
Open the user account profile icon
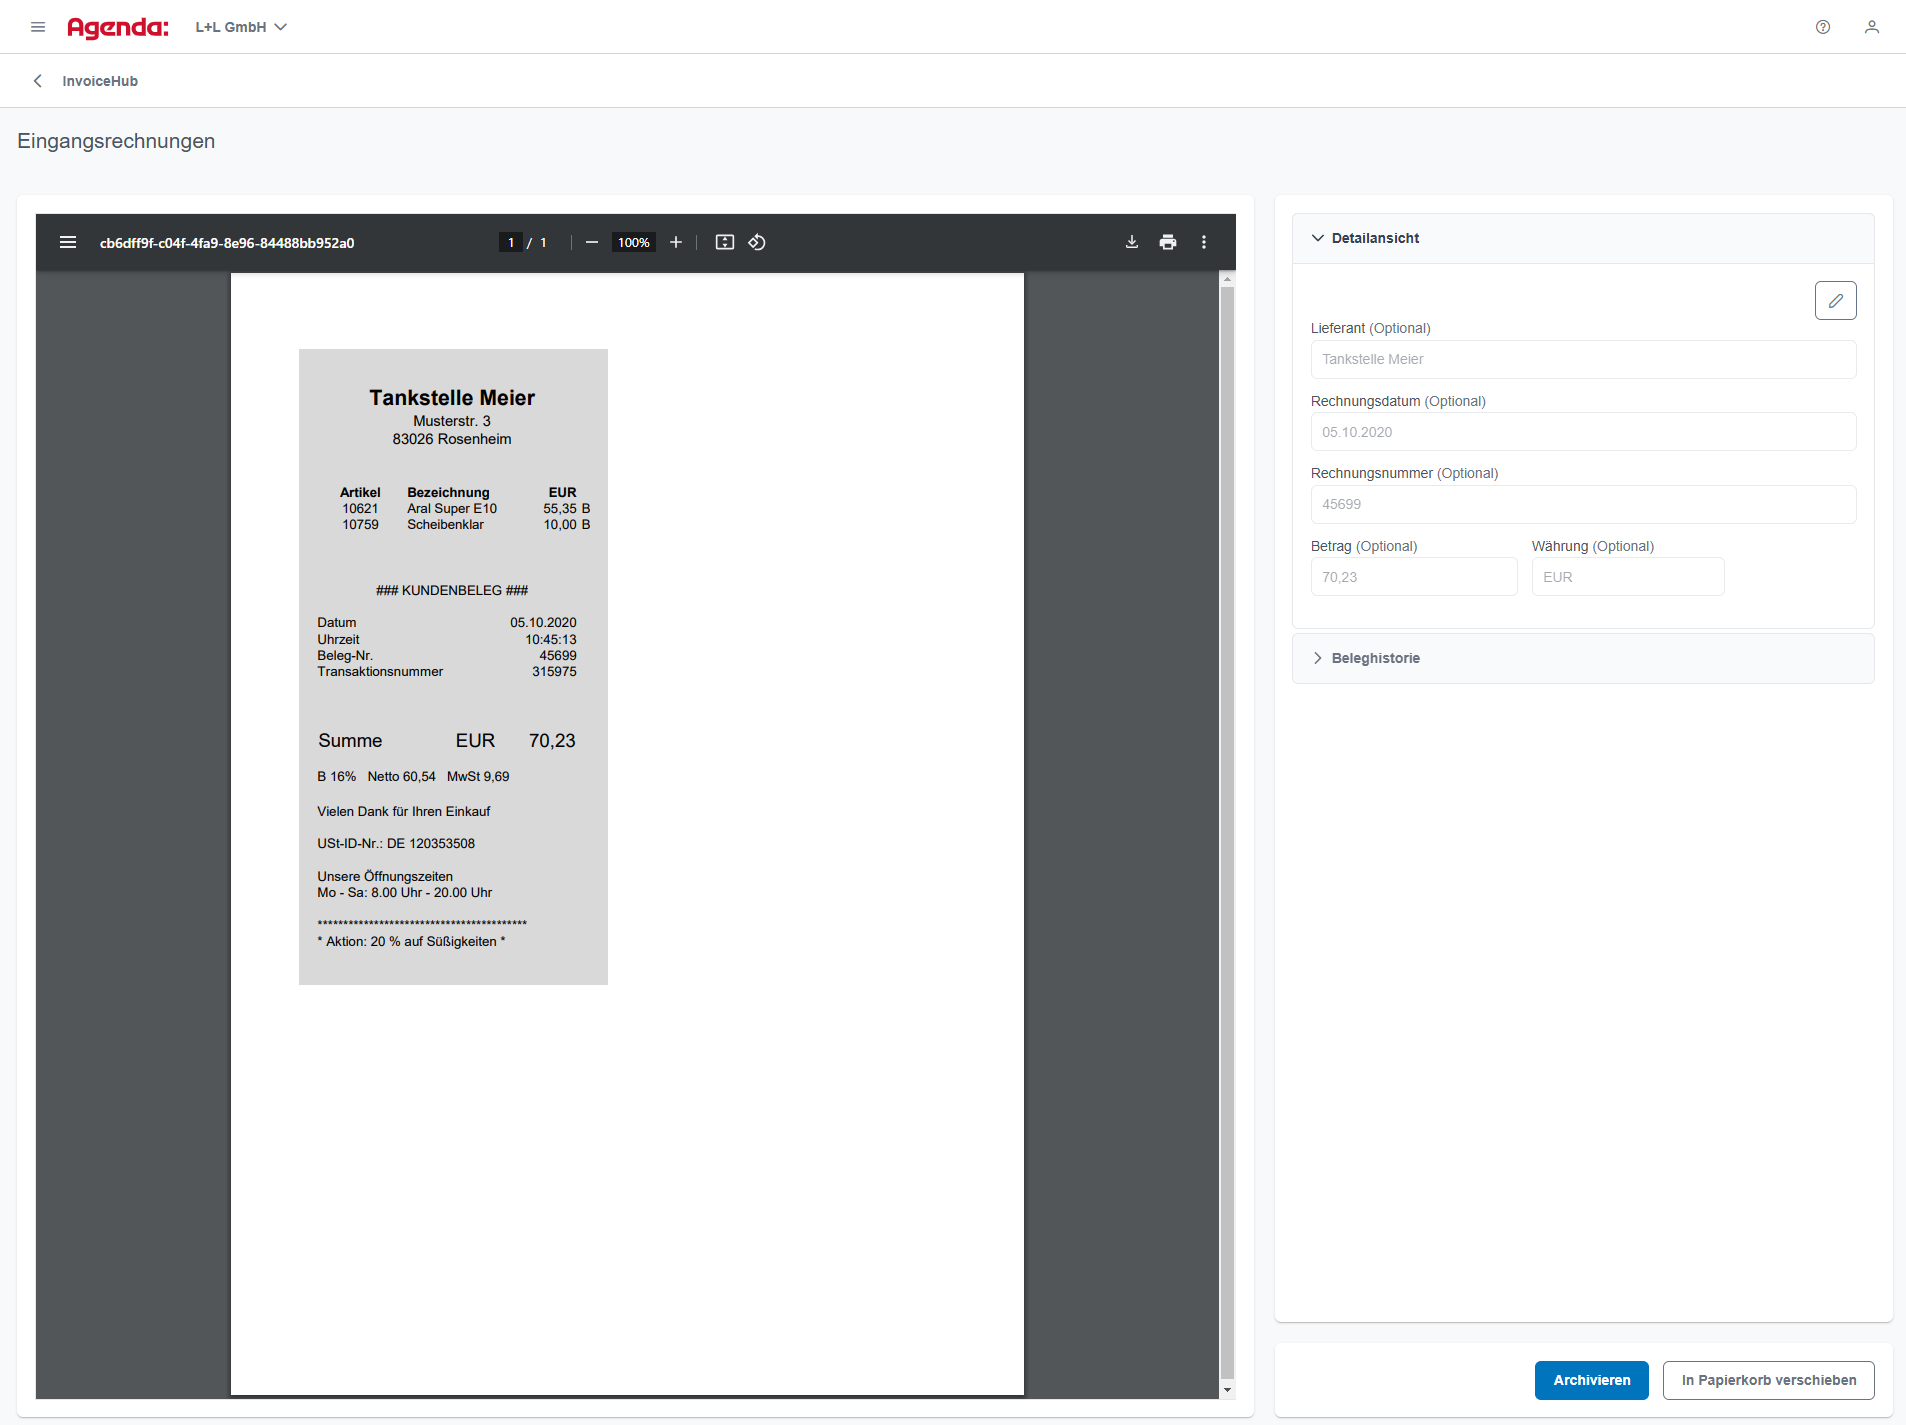[x=1871, y=27]
